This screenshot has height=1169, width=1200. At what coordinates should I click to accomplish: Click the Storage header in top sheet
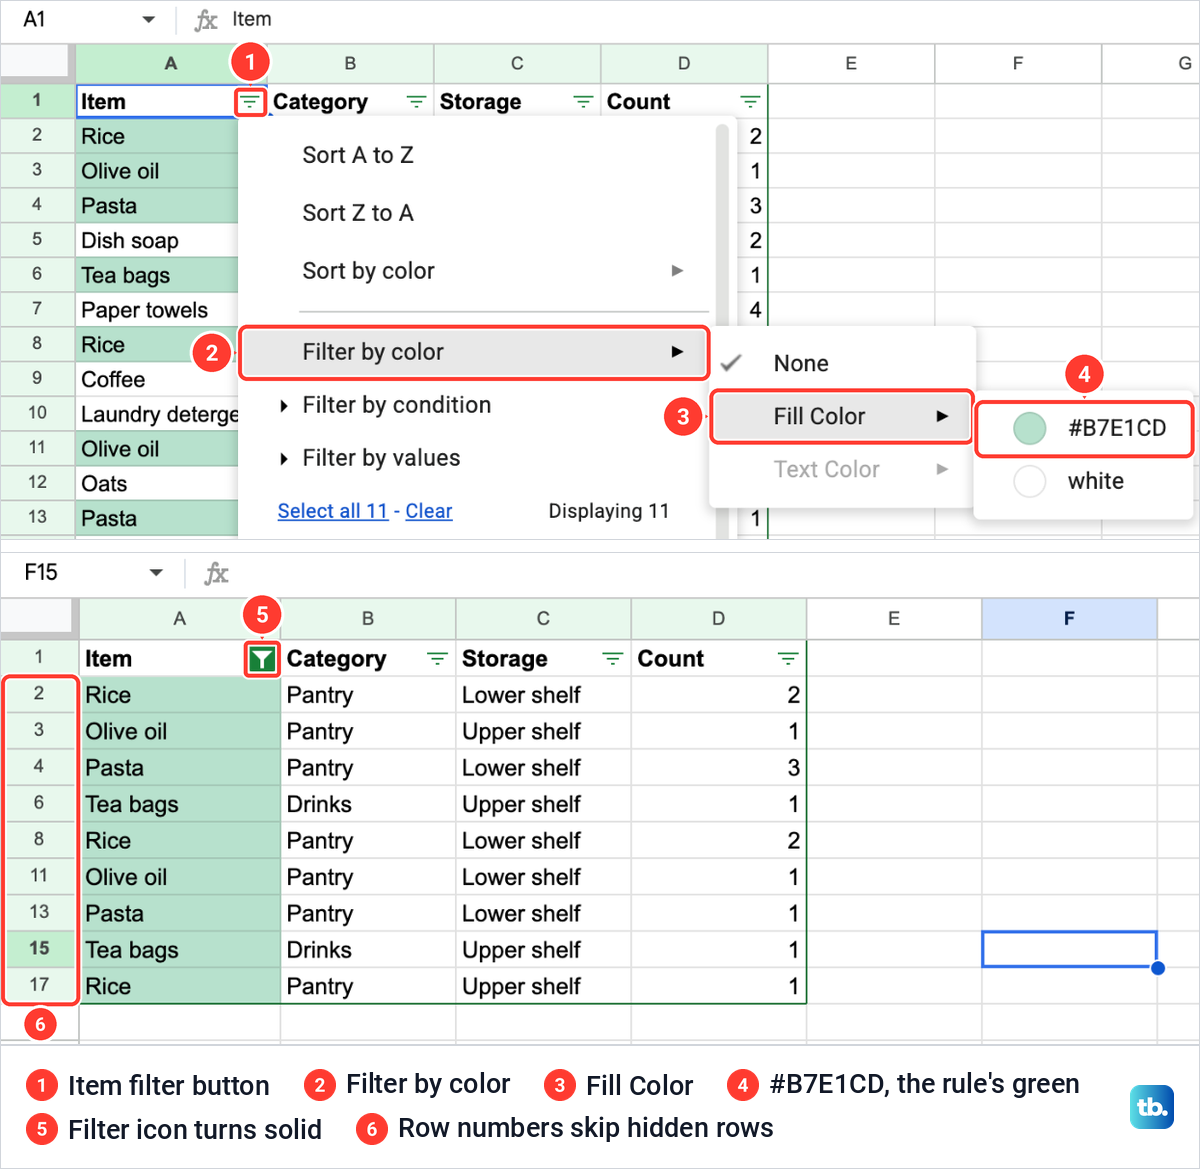click(x=517, y=102)
